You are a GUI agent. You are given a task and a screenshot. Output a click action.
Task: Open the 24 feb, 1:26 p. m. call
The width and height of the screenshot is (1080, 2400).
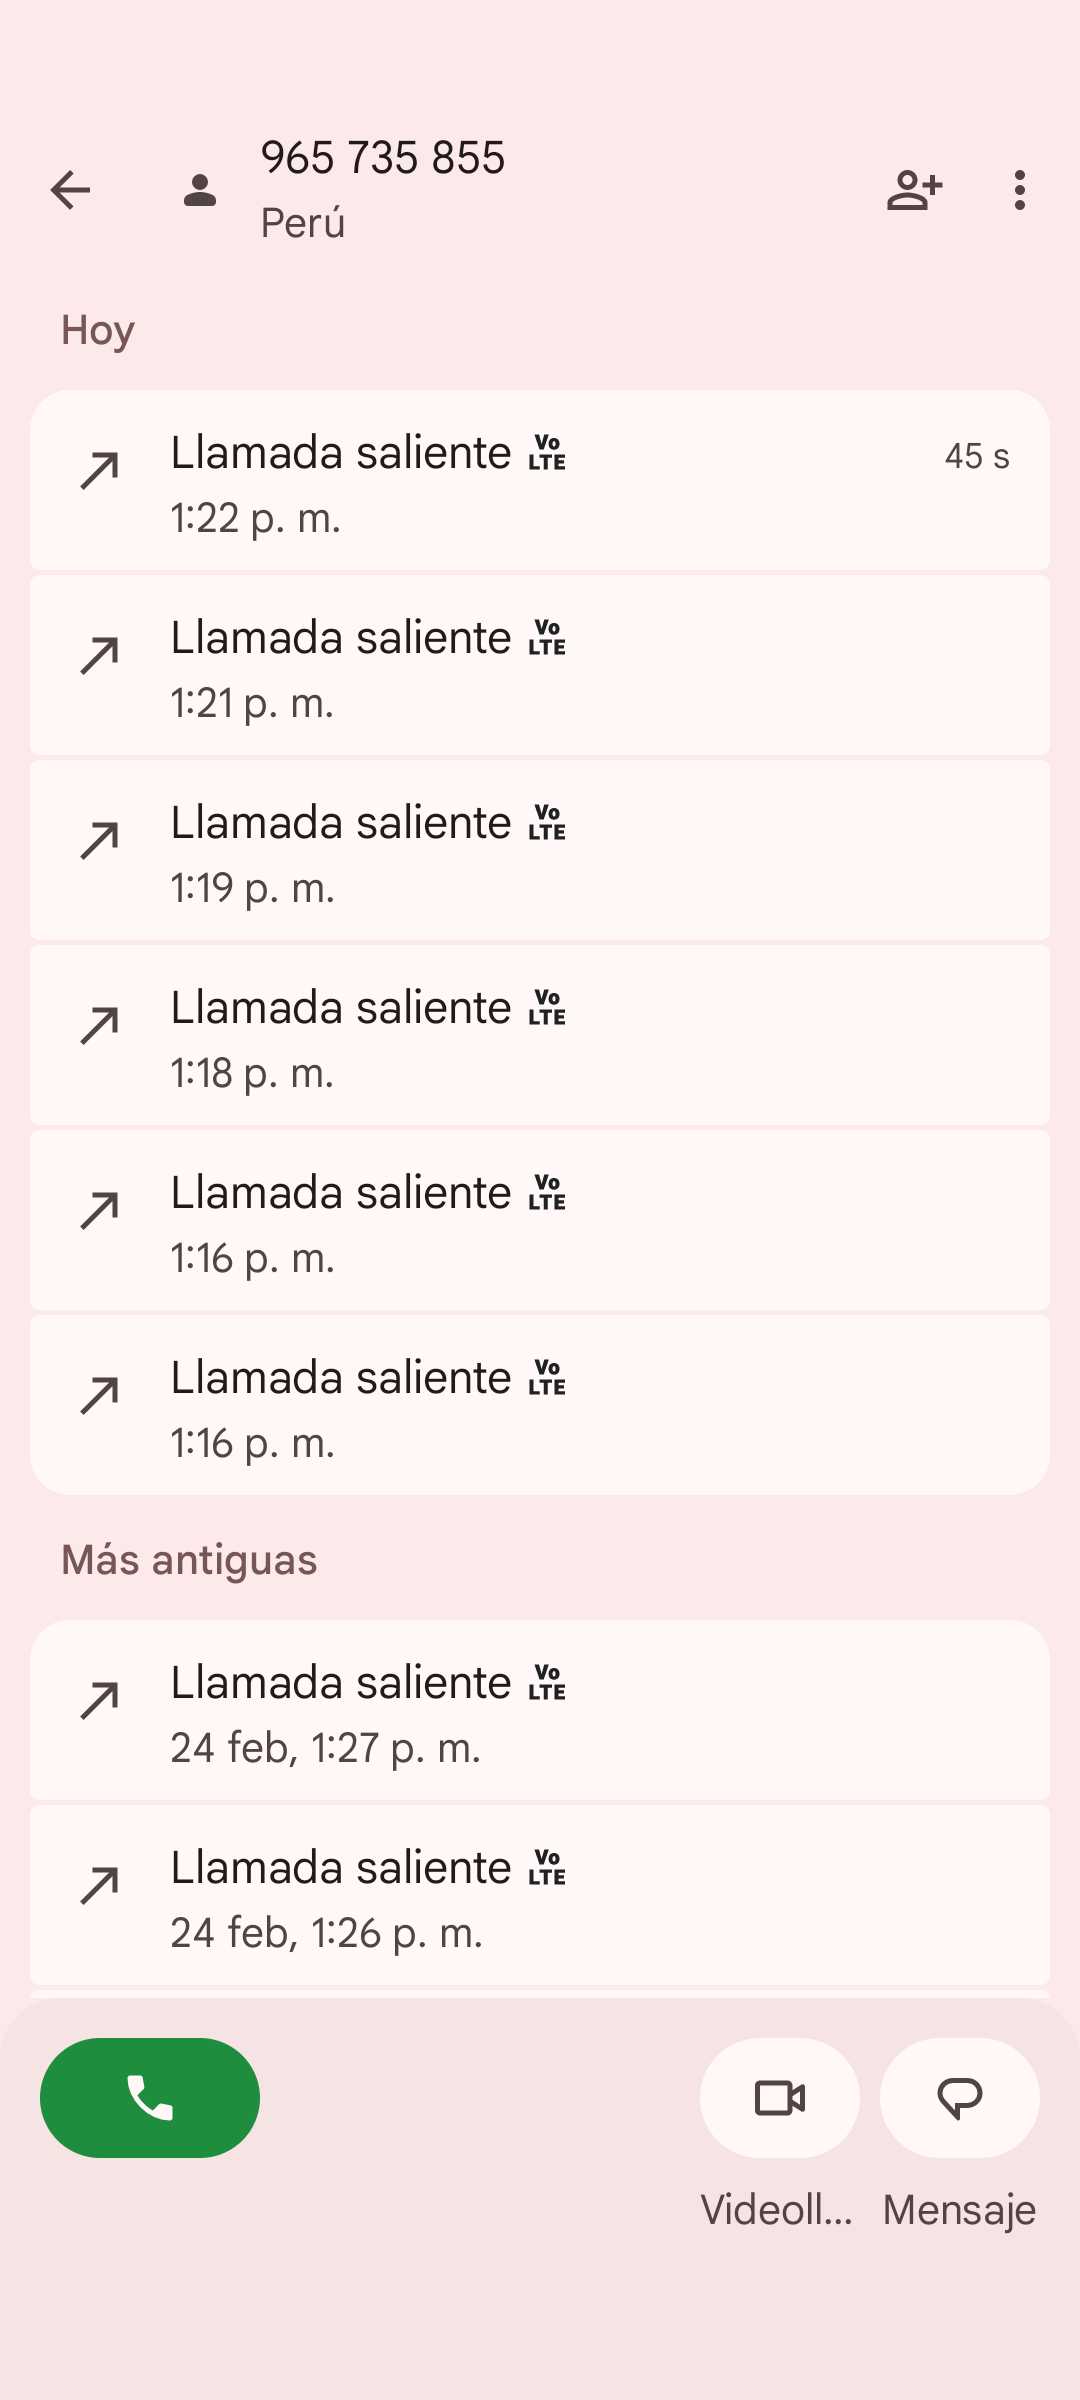[540, 1896]
